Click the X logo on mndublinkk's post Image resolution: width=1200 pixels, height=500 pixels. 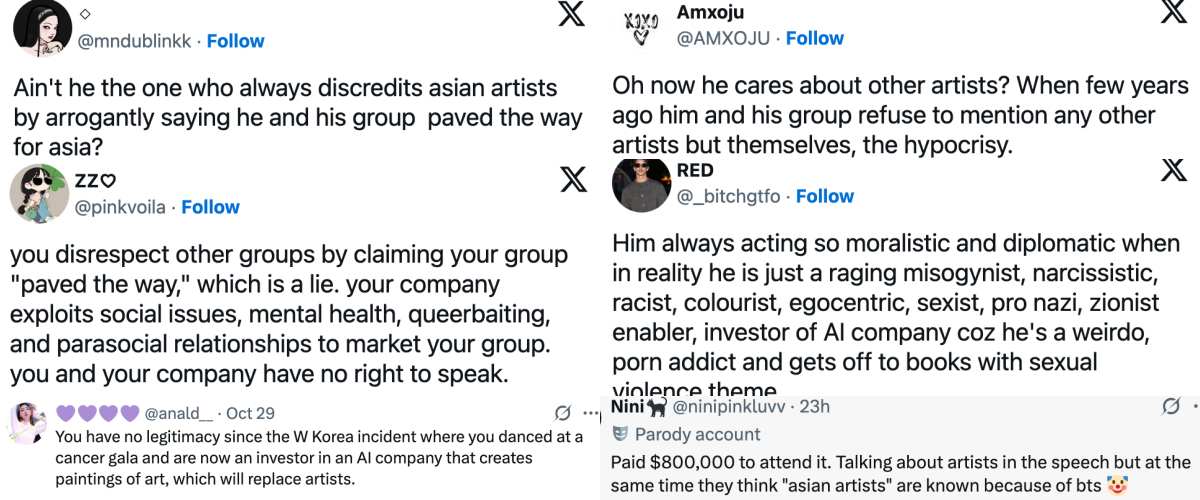(x=571, y=14)
